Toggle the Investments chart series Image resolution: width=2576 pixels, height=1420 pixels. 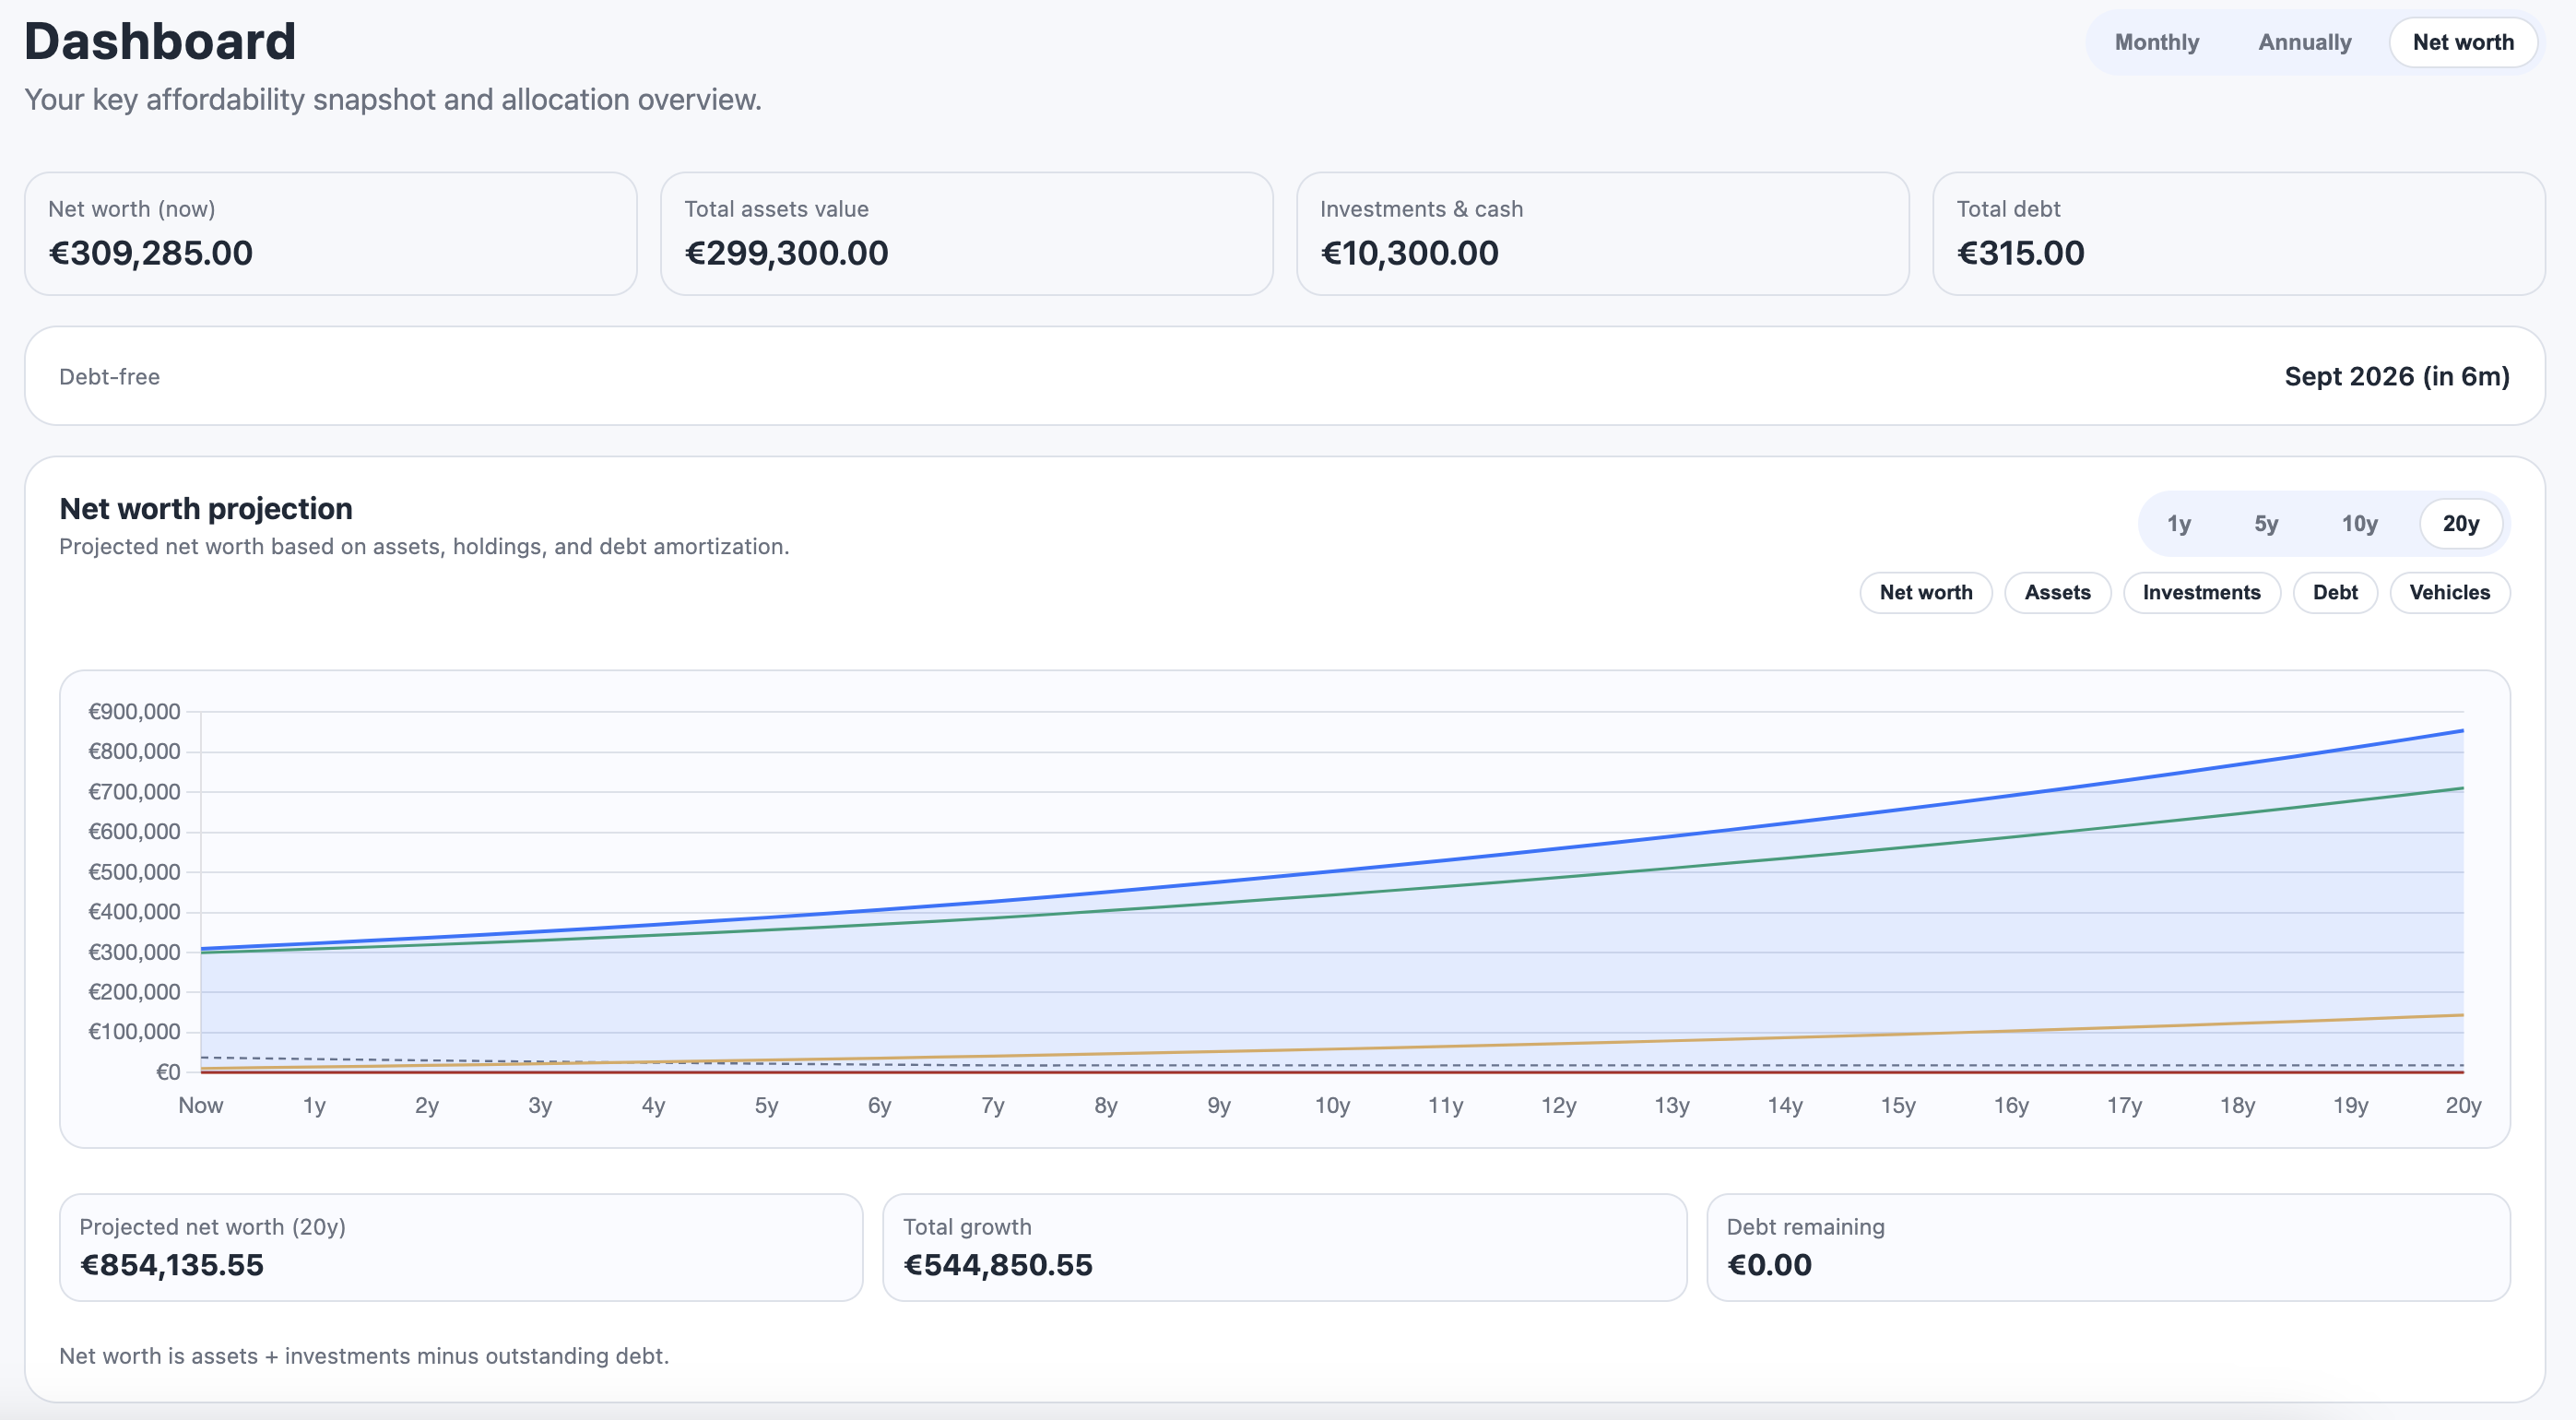(2201, 592)
